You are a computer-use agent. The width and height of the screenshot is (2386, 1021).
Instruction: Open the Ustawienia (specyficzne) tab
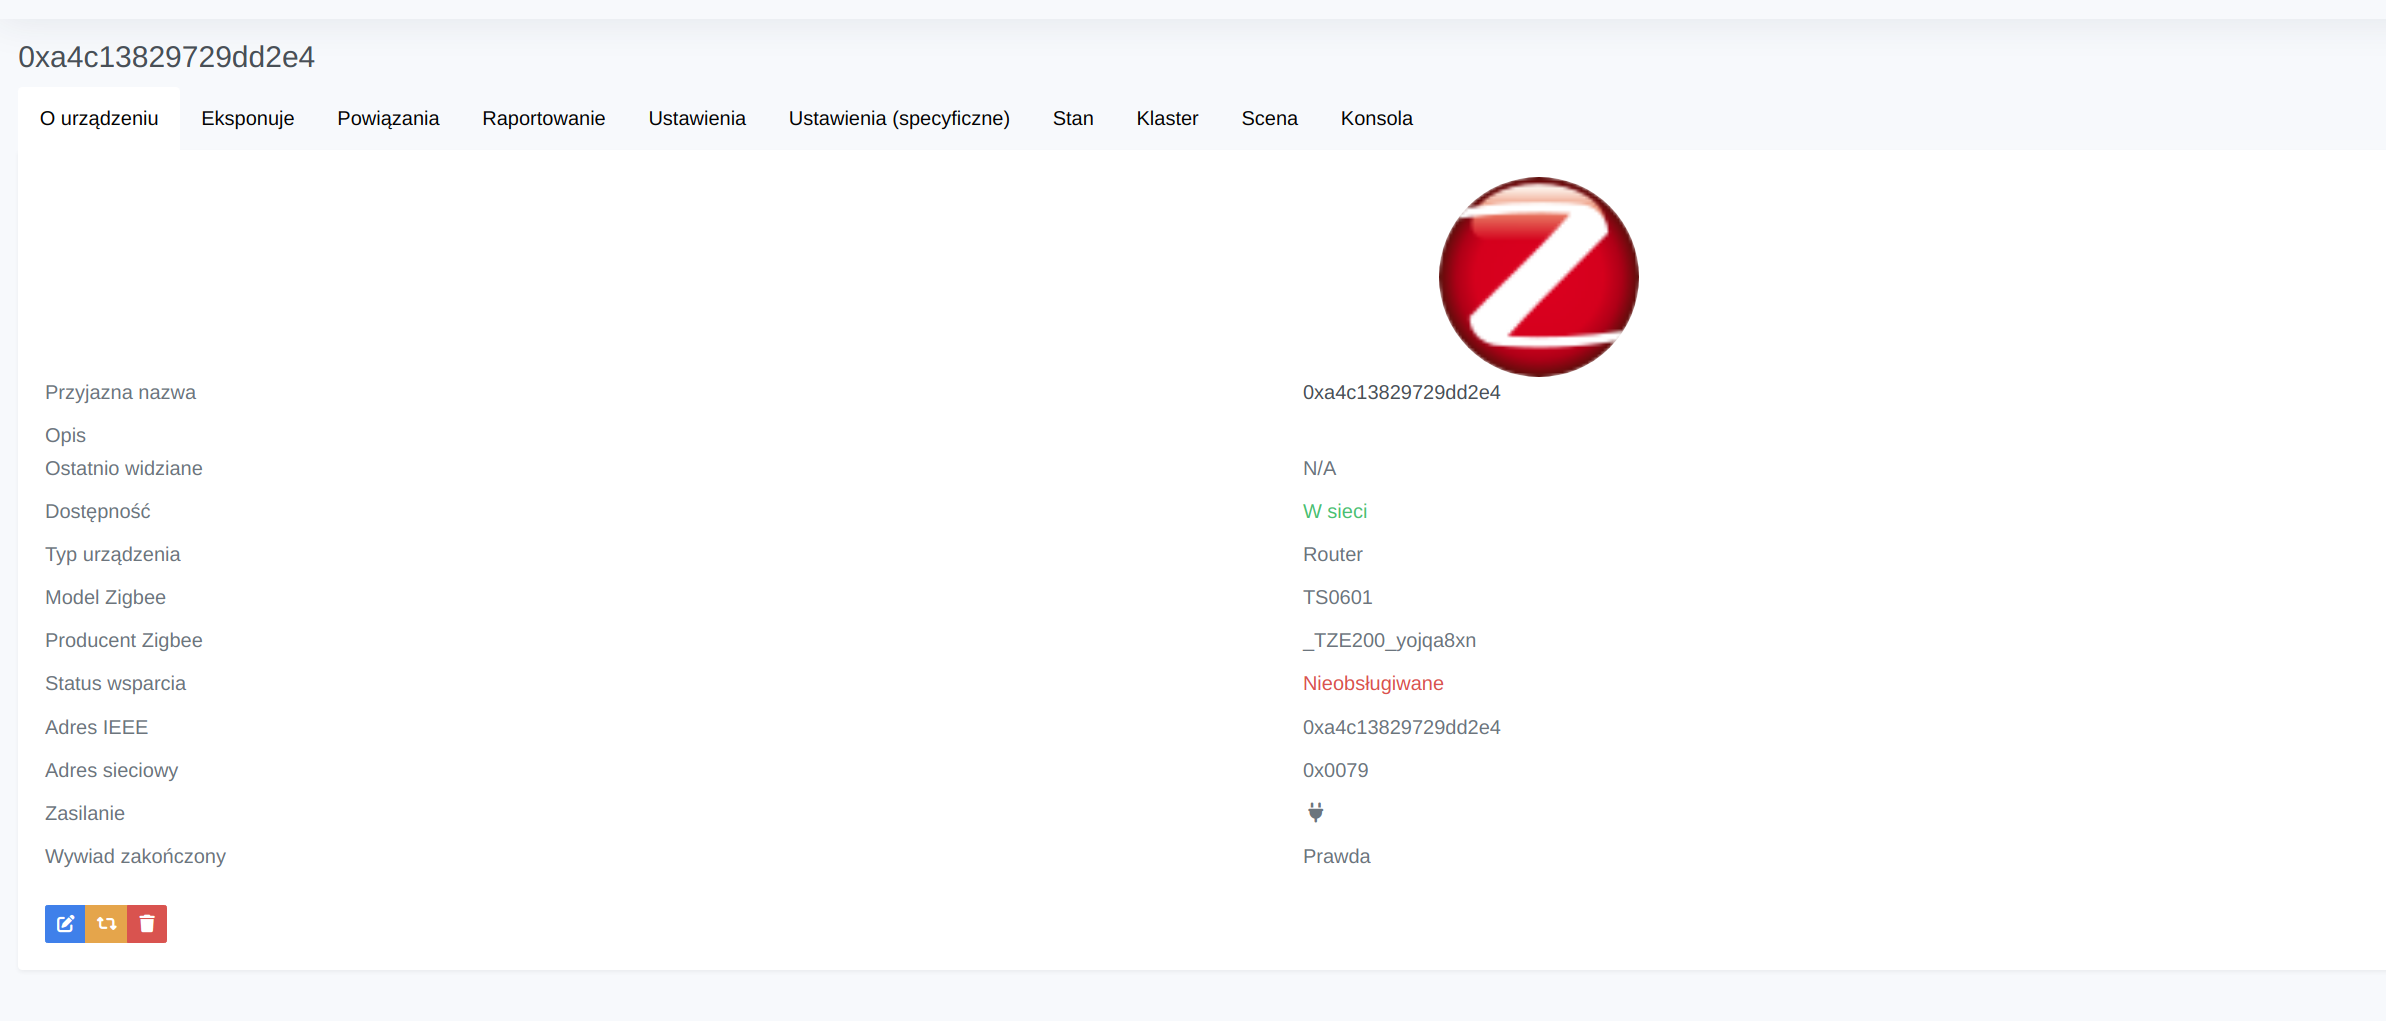898,118
